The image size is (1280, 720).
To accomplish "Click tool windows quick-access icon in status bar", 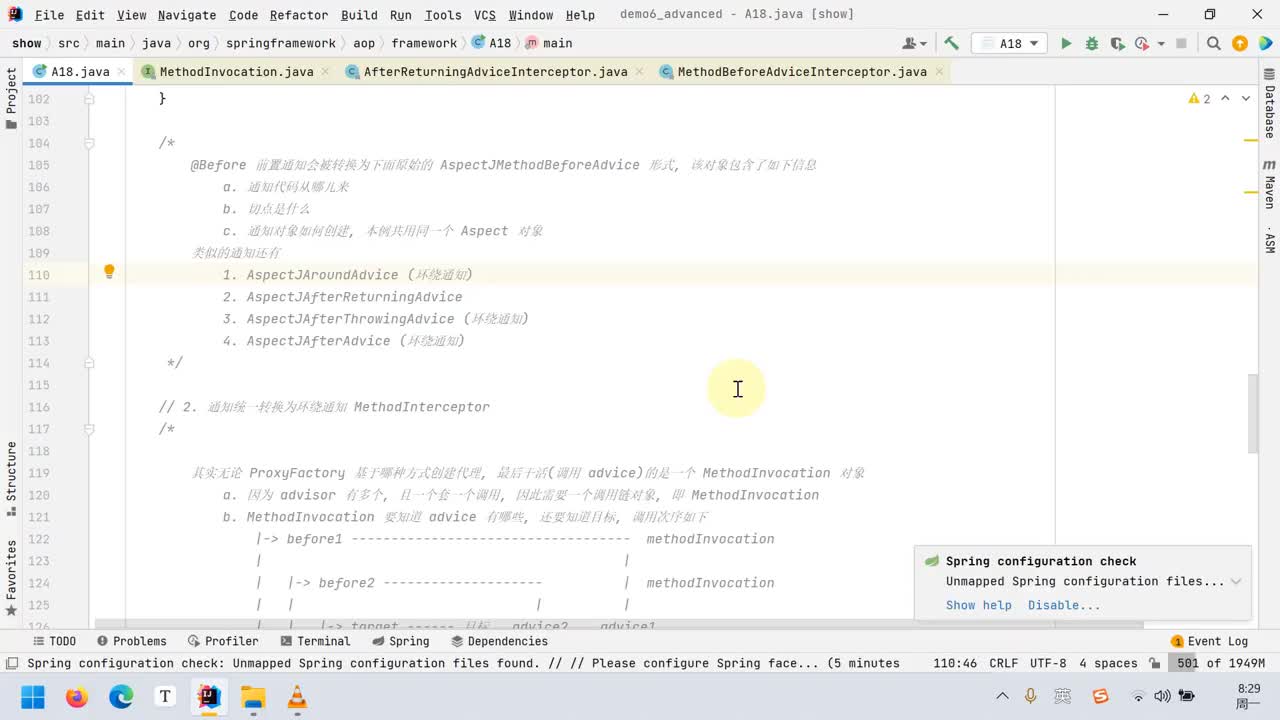I will (11, 663).
